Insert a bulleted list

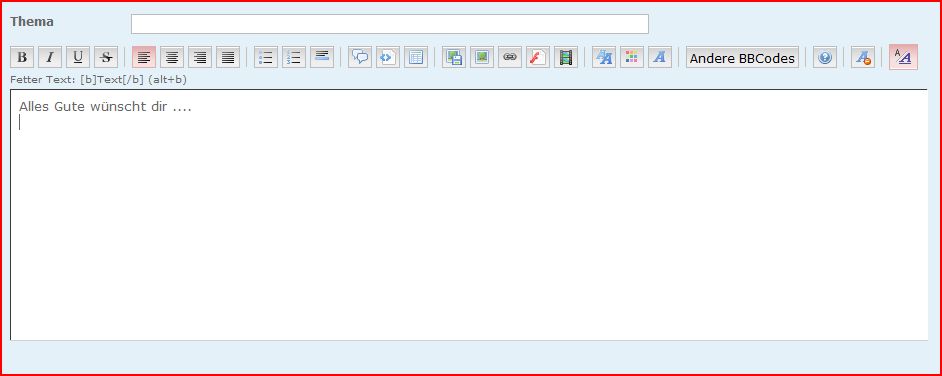click(x=266, y=58)
